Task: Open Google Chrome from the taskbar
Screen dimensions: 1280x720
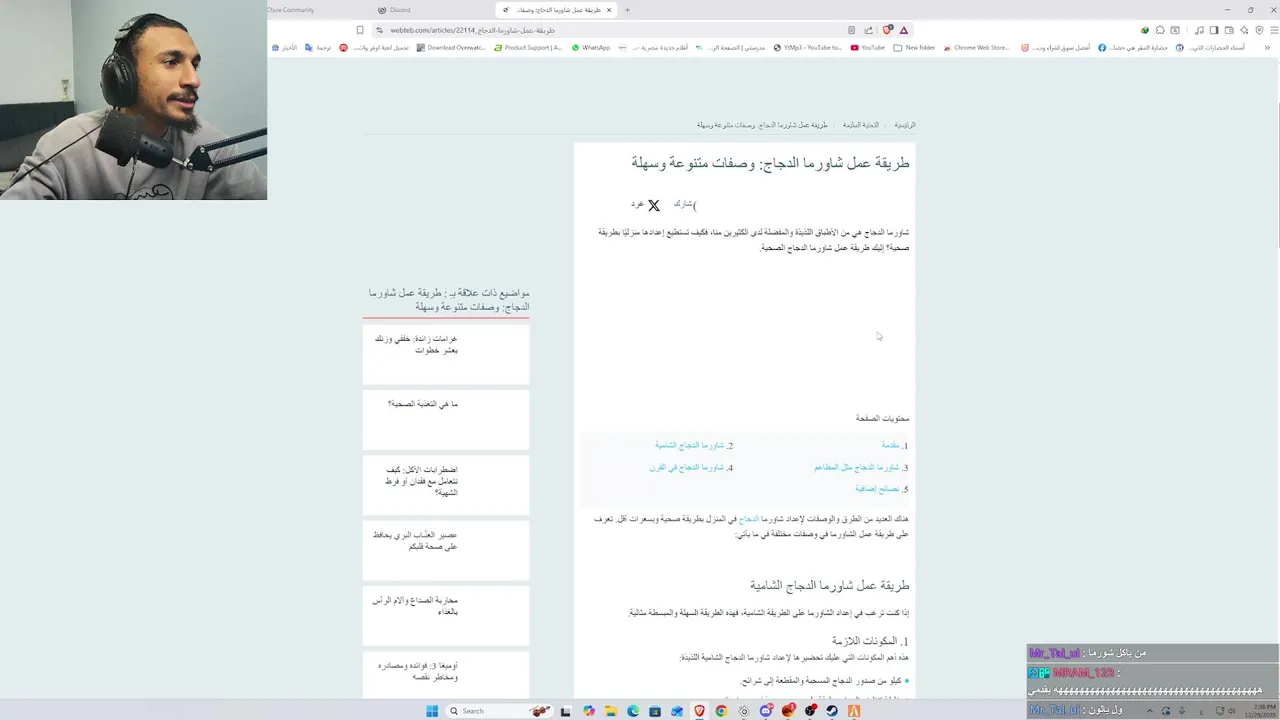Action: [x=721, y=711]
